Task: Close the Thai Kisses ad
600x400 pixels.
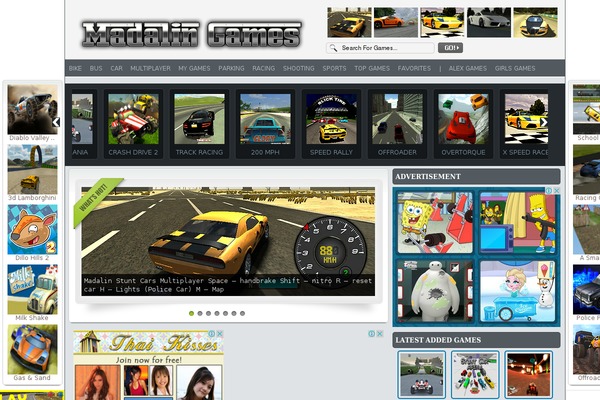Action: (x=220, y=334)
